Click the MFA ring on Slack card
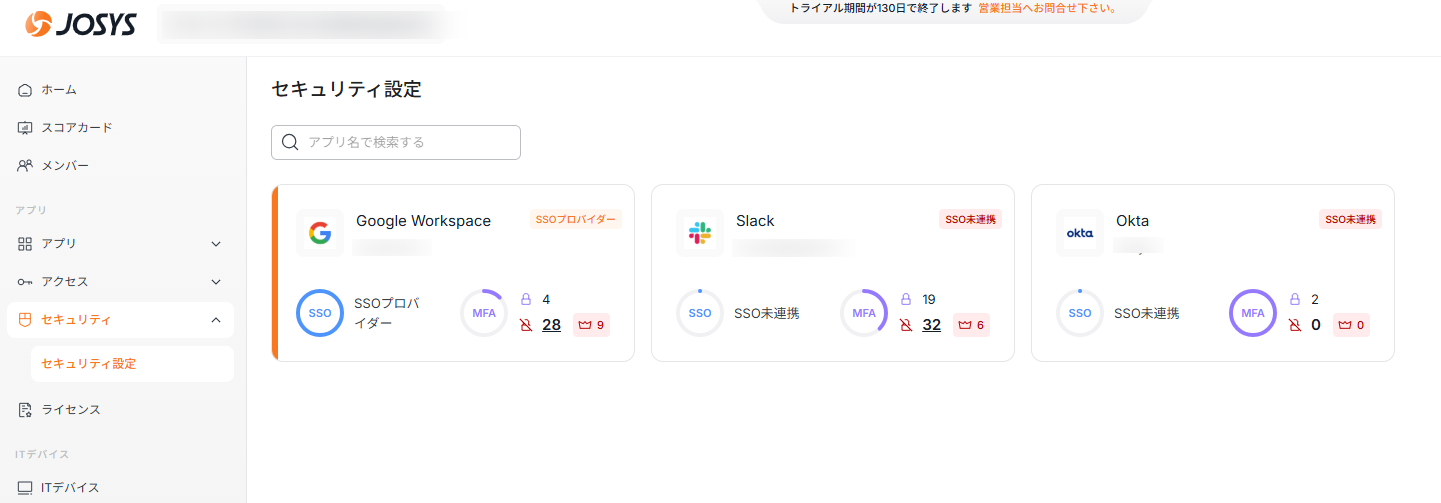This screenshot has width=1441, height=503. 864,313
